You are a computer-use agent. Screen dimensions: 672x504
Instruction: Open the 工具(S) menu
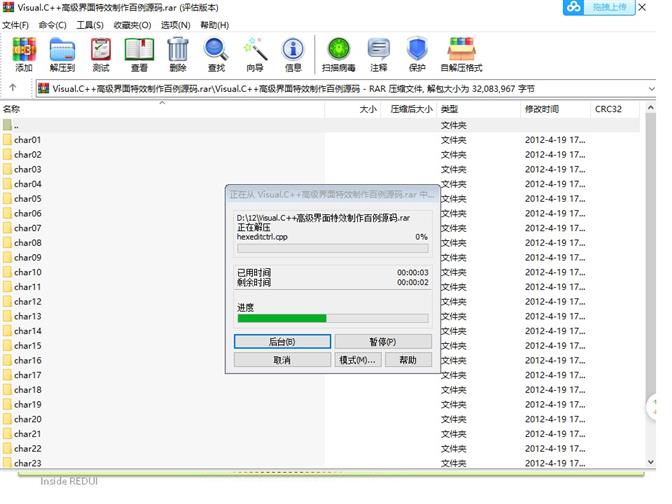tap(90, 25)
